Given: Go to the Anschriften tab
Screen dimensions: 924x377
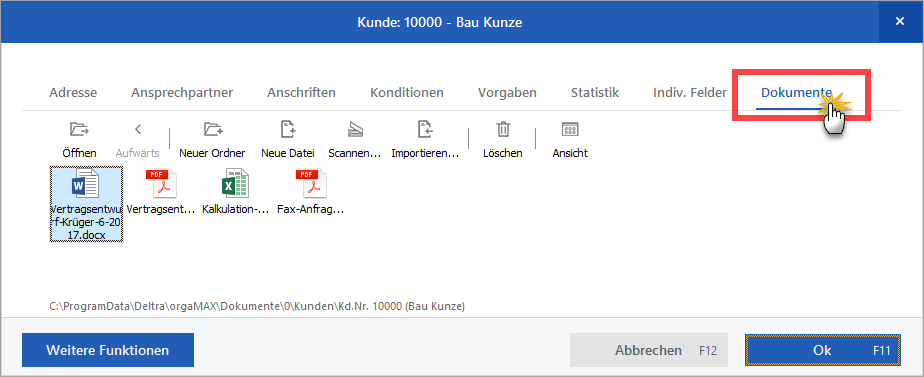Looking at the screenshot, I should [x=301, y=92].
